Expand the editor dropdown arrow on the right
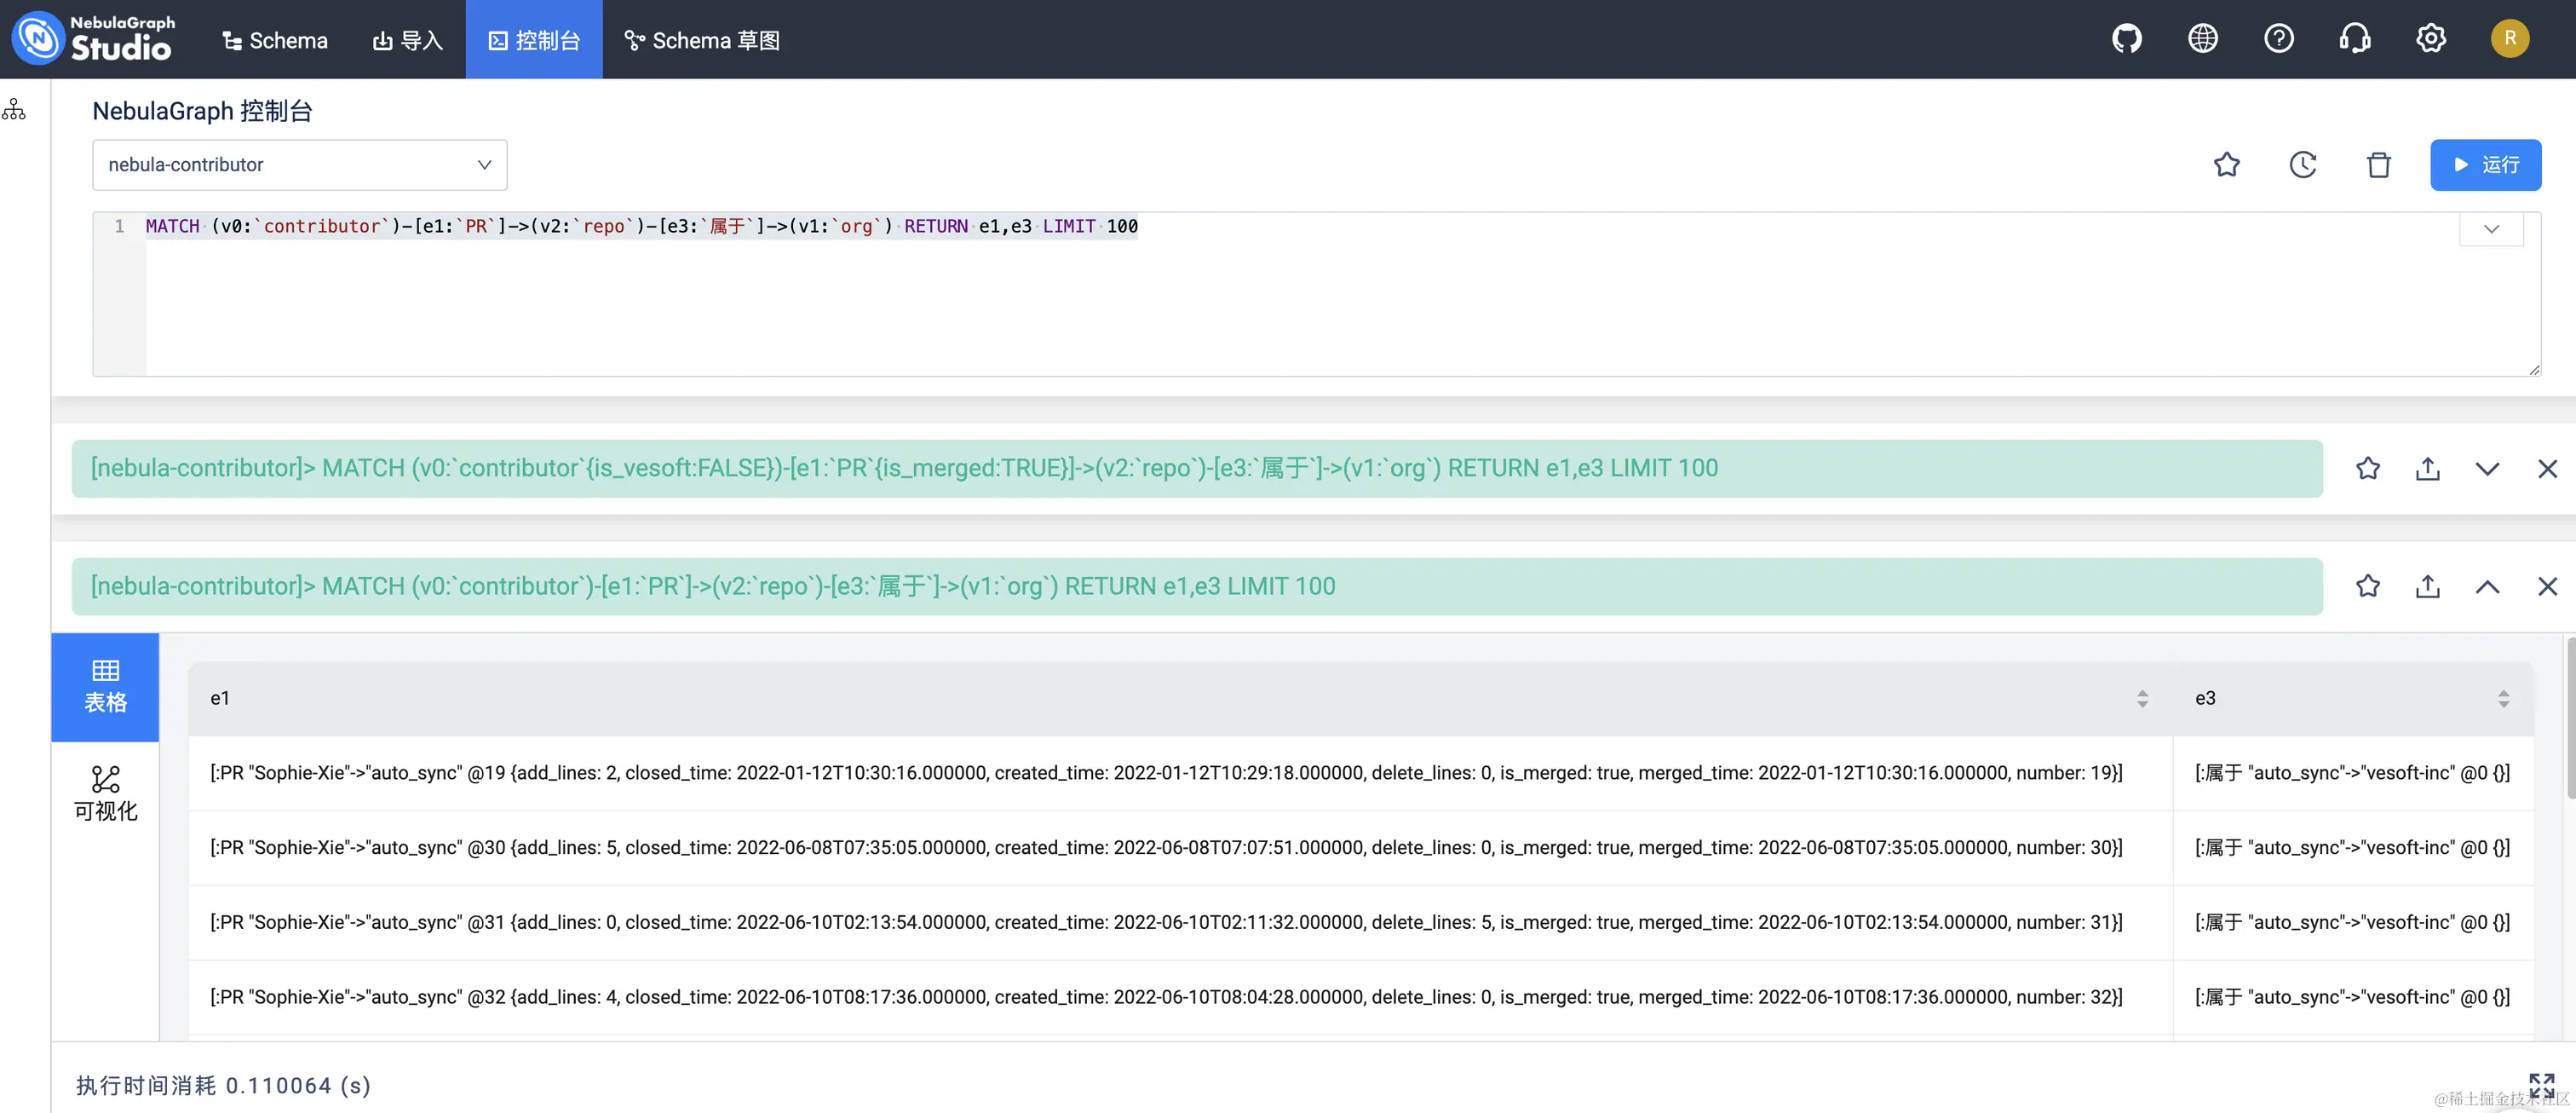This screenshot has height=1113, width=2576. point(2491,229)
